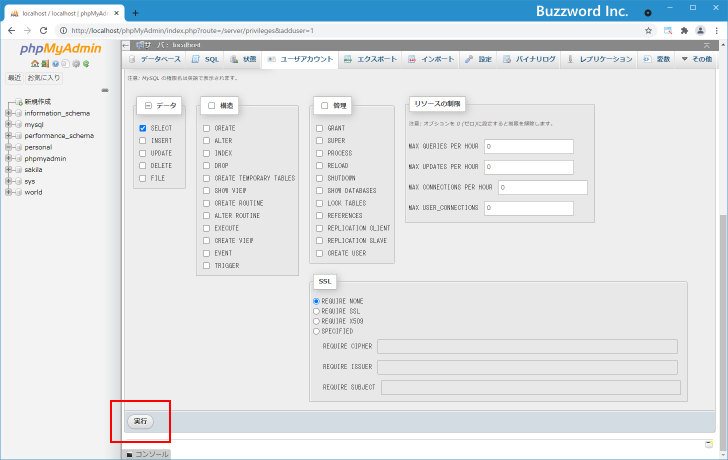
Task: Collapse the top panel with arrow icon
Action: pyautogui.click(x=707, y=45)
